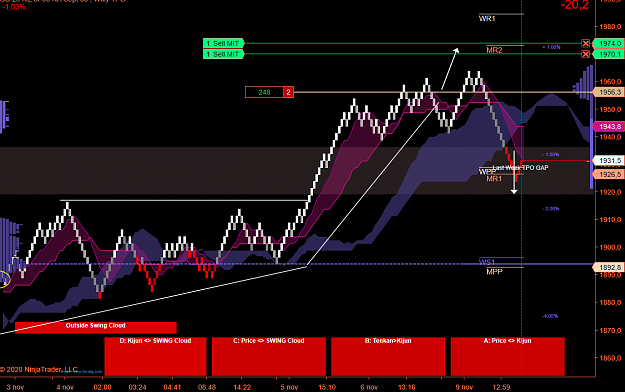
Task: Click the B: Tenkan>Kijun signal panel
Action: pos(388,357)
